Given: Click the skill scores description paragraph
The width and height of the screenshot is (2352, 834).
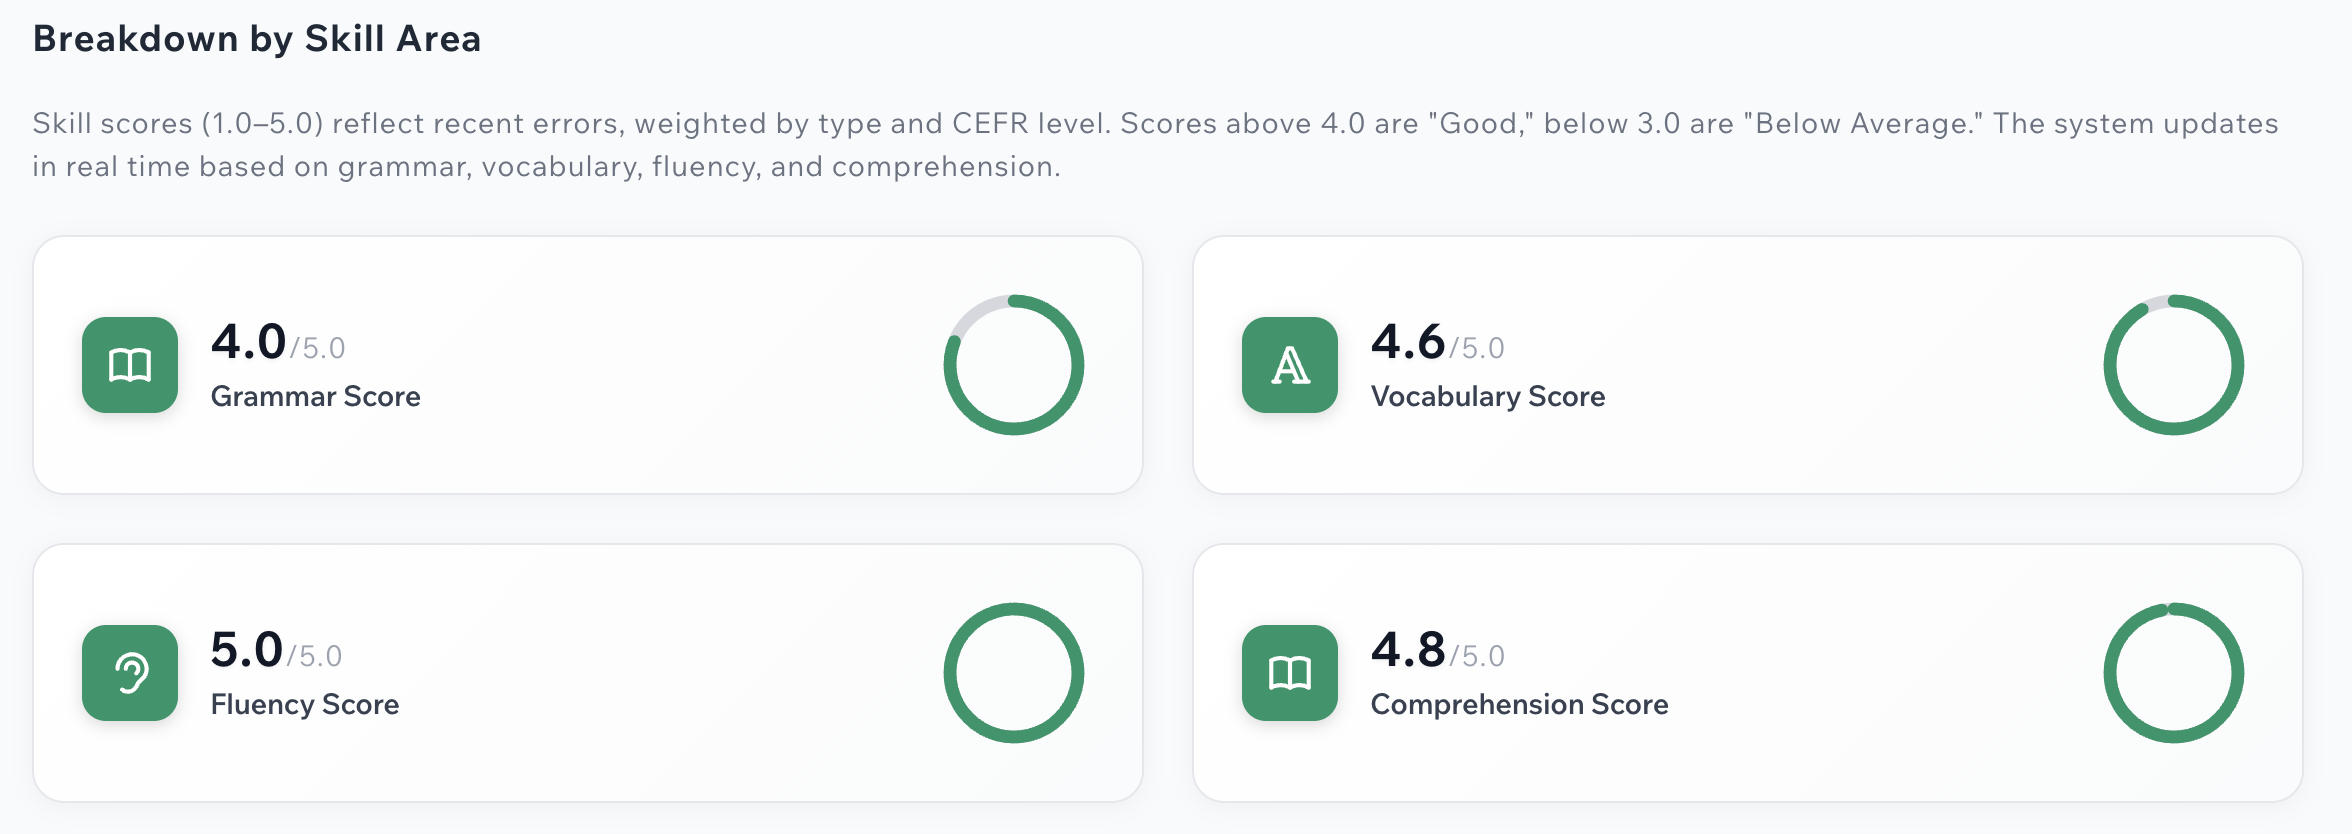Looking at the screenshot, I should click(x=1155, y=145).
